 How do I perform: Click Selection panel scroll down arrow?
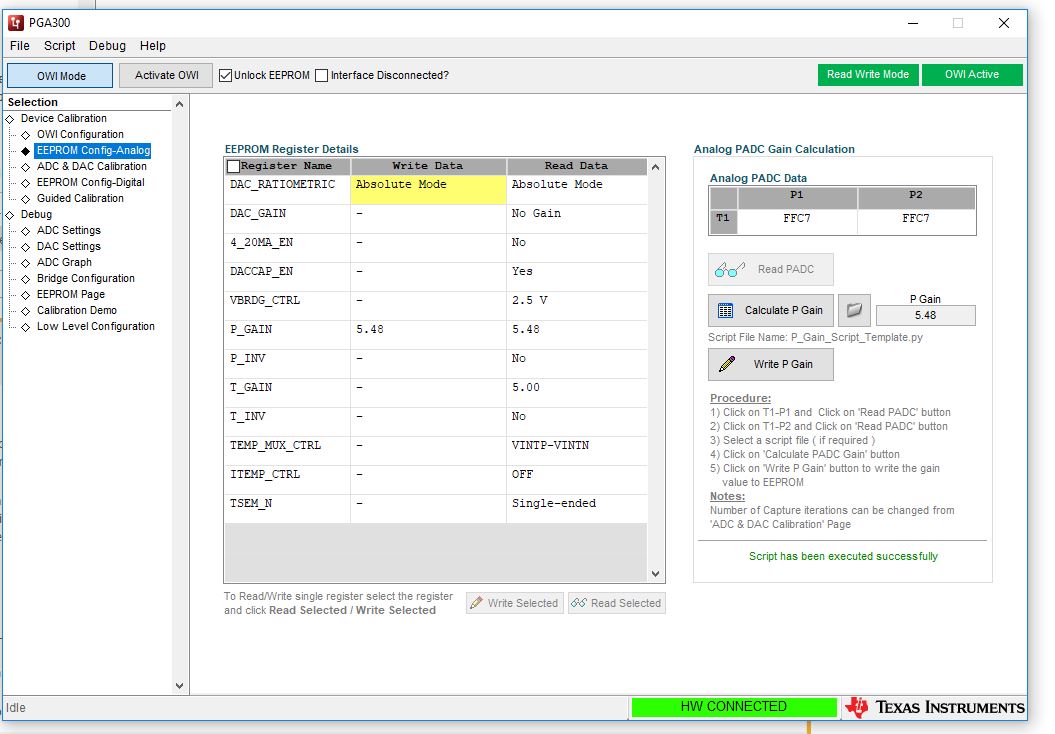click(179, 686)
